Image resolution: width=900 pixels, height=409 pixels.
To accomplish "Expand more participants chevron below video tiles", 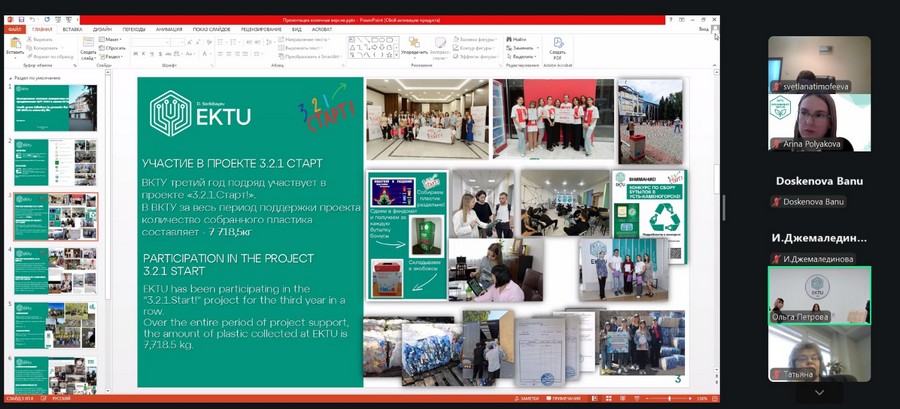I will pyautogui.click(x=819, y=393).
